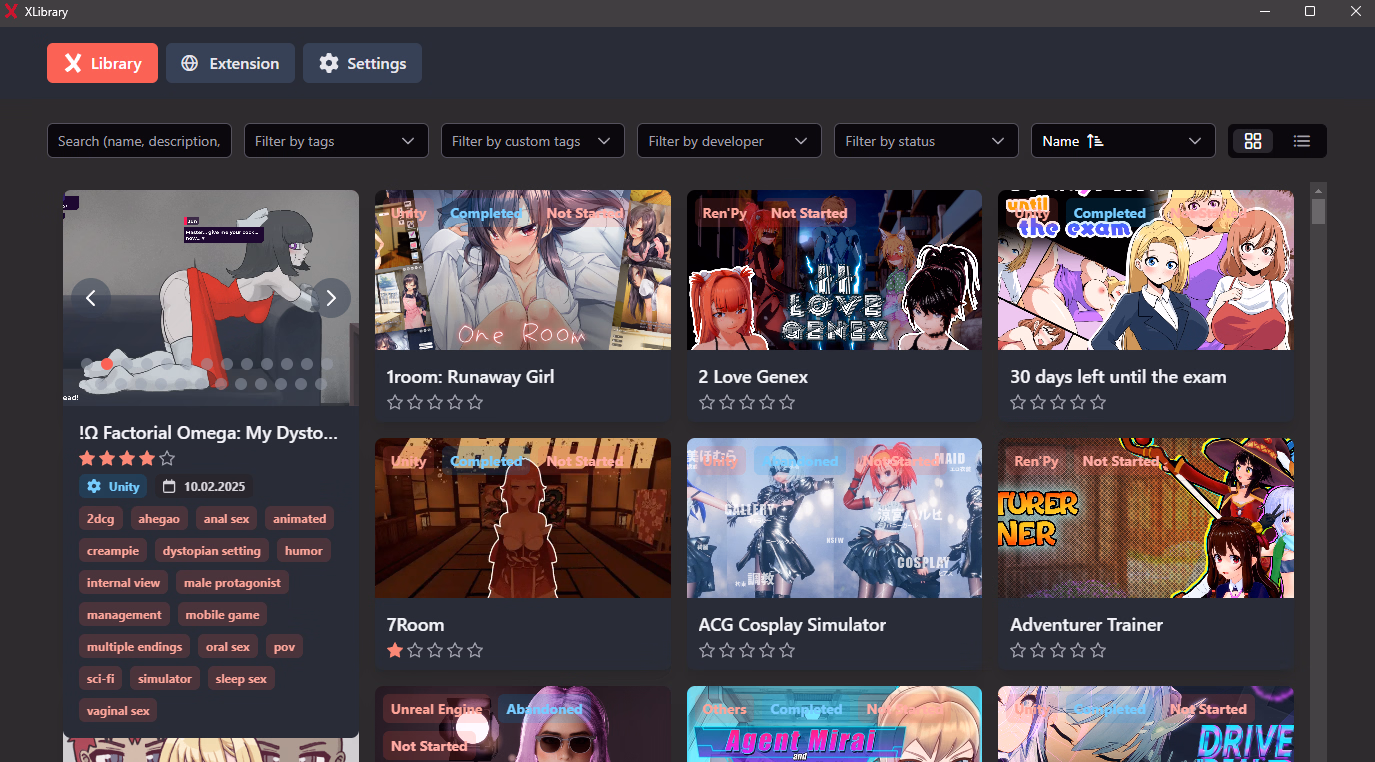Viewport: 1375px width, 762px height.
Task: Click the Abandoned status badge
Action: (544, 709)
